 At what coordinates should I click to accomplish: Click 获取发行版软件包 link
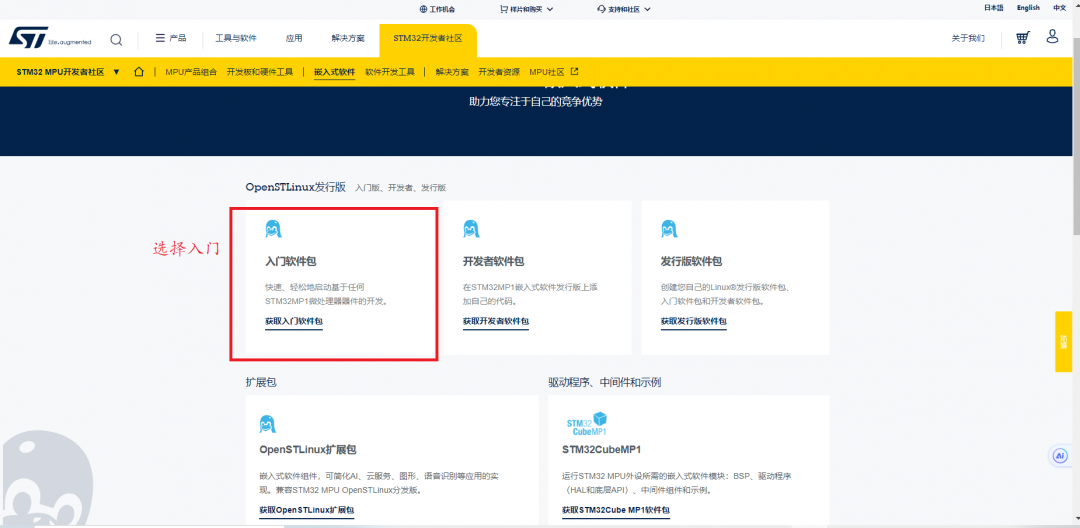(x=694, y=321)
